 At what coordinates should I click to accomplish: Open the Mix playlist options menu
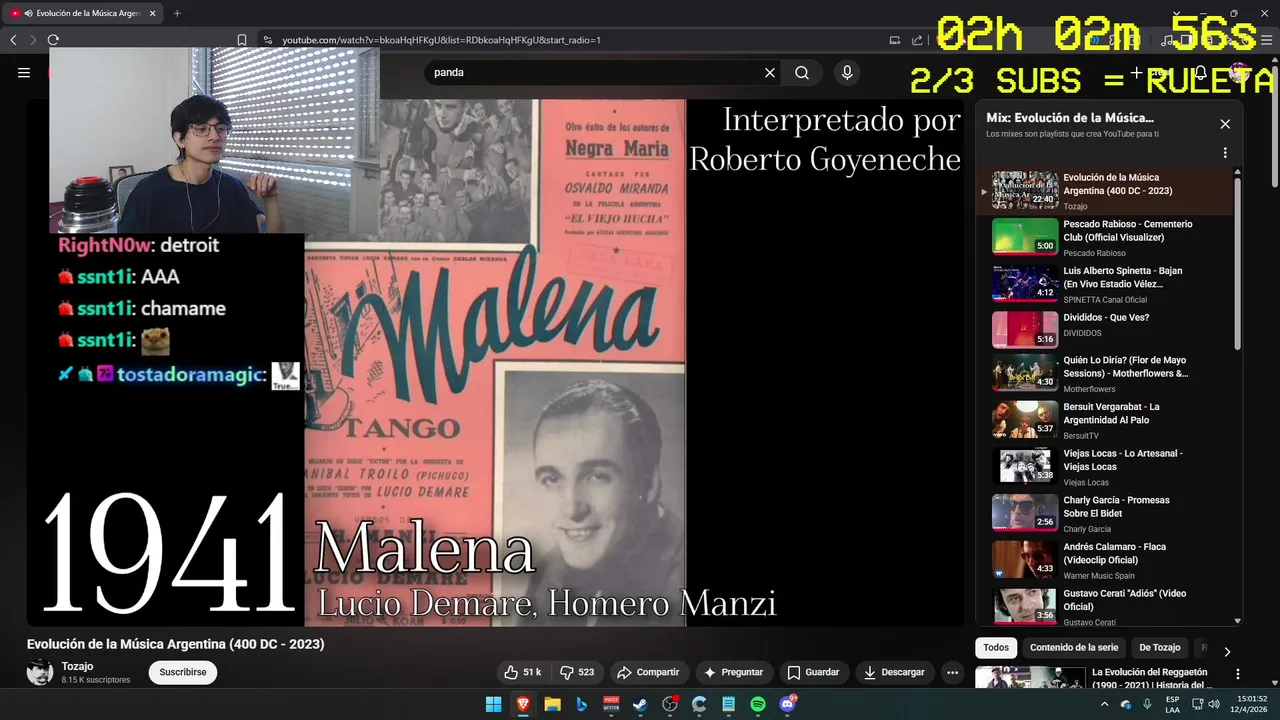coord(1225,153)
